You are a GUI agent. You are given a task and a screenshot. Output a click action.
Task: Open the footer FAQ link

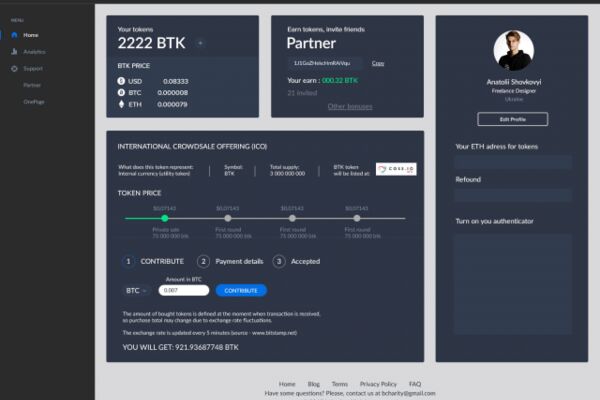(x=415, y=384)
